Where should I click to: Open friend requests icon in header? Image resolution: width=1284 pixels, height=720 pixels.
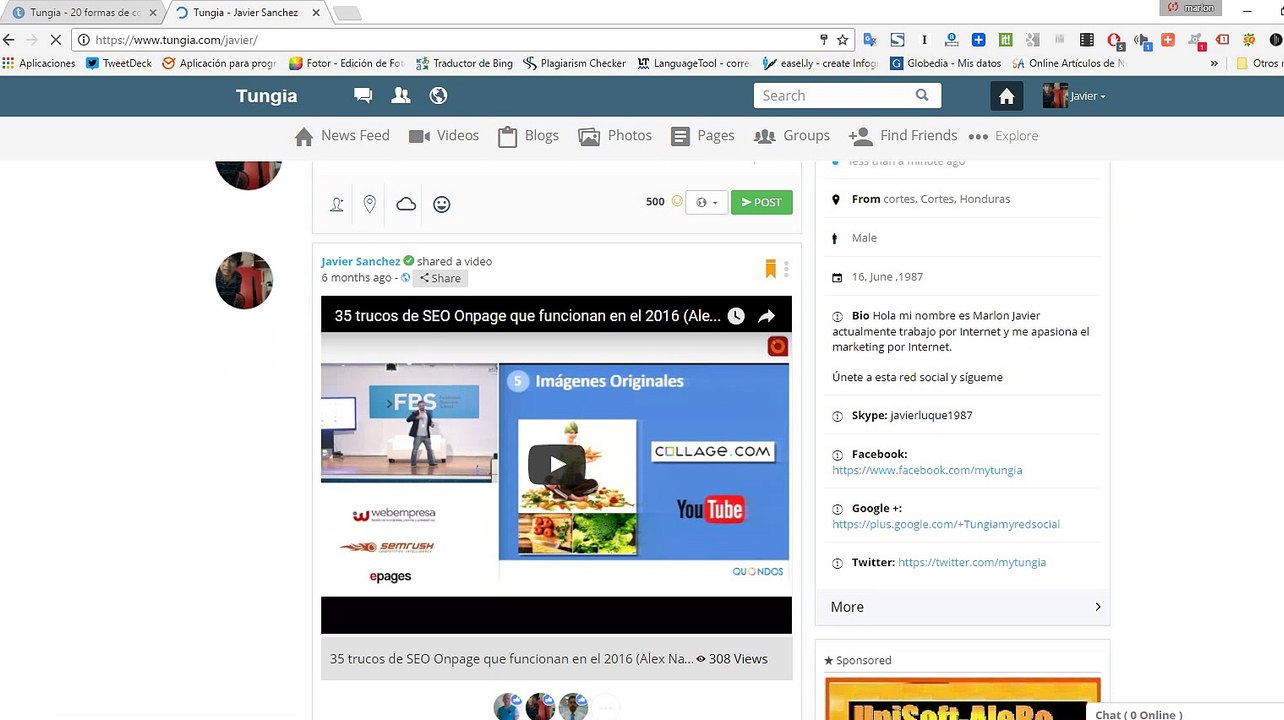coord(401,96)
